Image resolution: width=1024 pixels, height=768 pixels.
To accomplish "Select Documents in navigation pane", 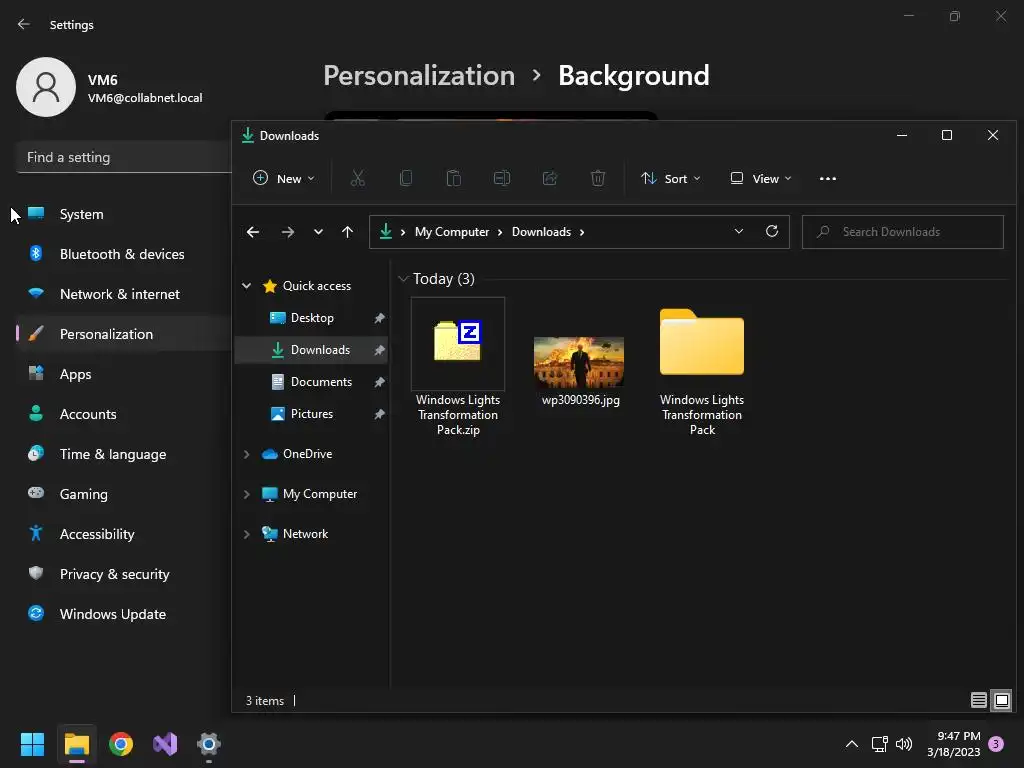I will click(x=311, y=382).
